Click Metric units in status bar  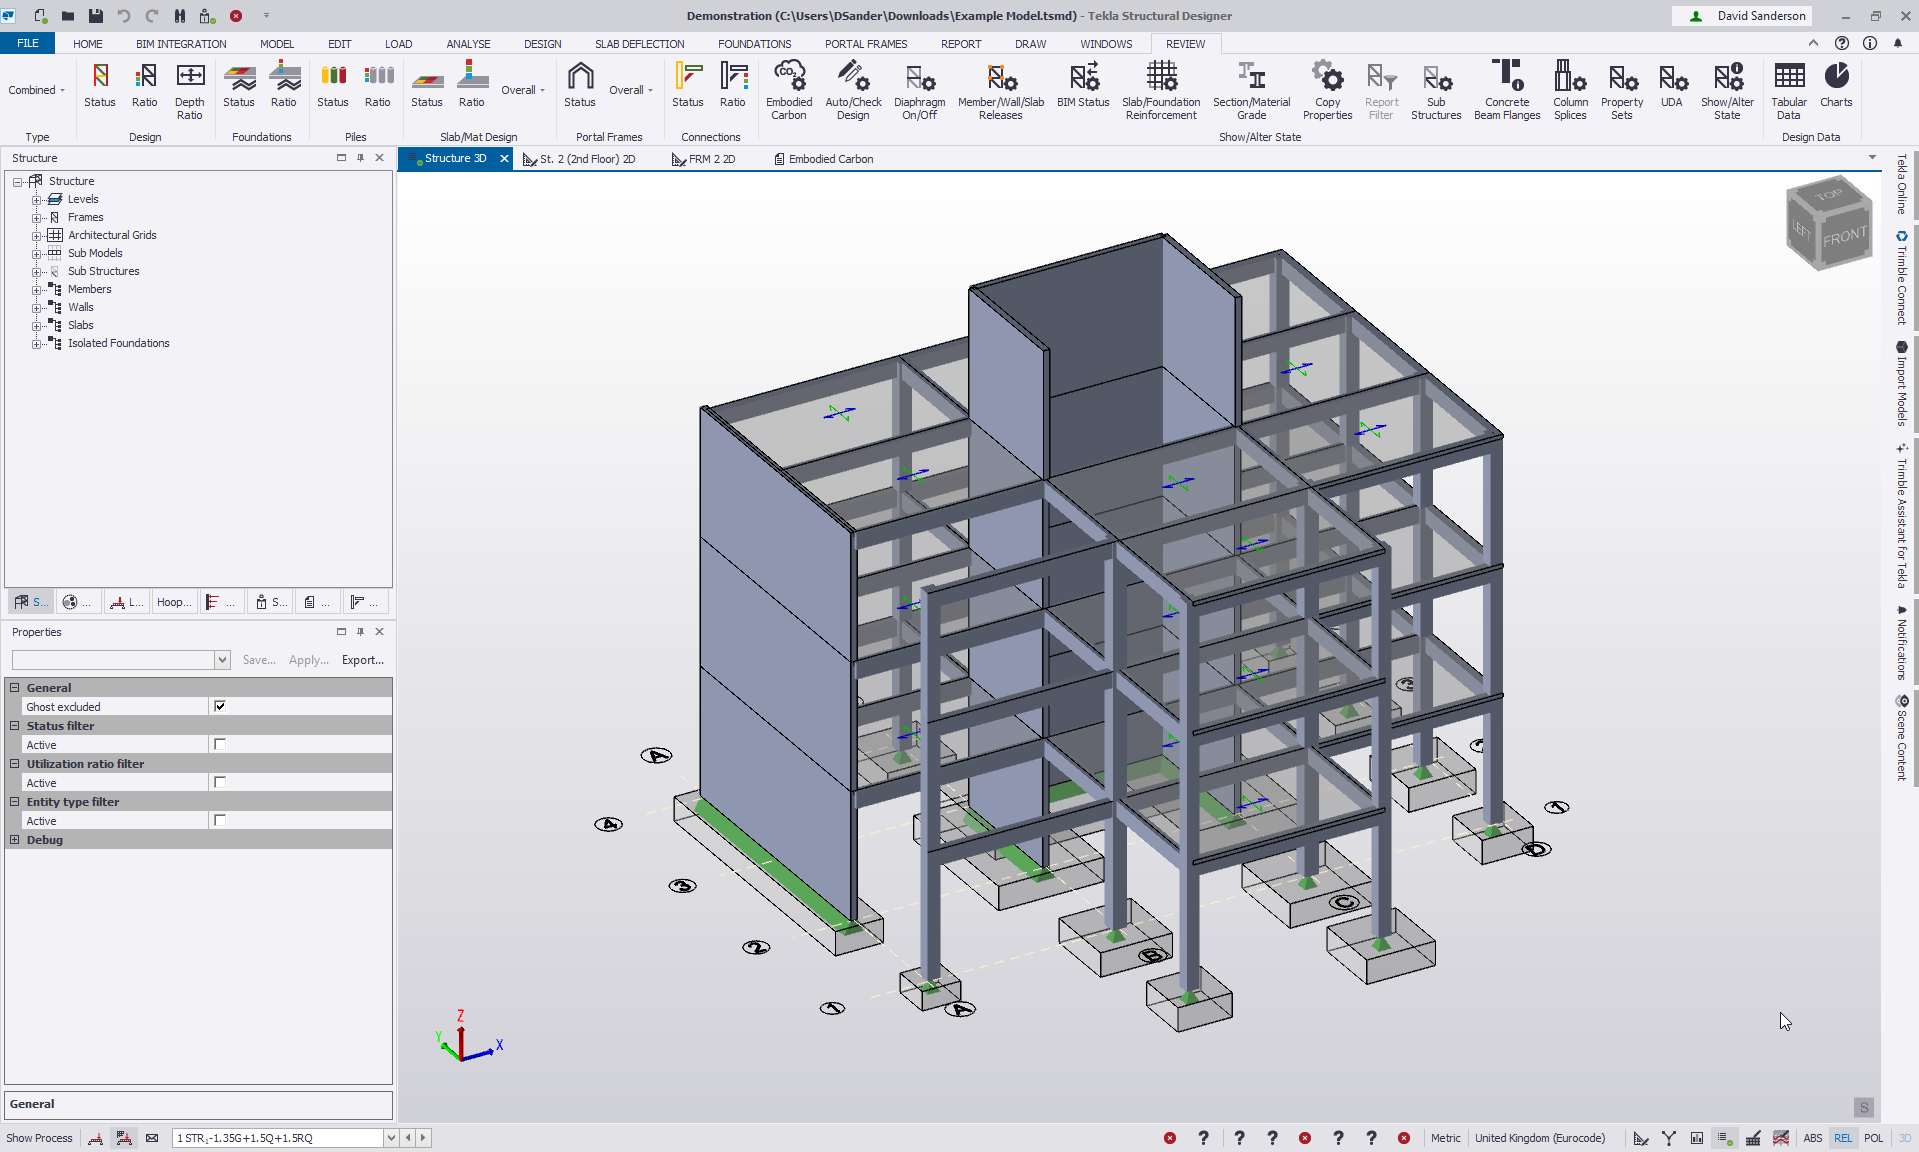click(x=1445, y=1138)
